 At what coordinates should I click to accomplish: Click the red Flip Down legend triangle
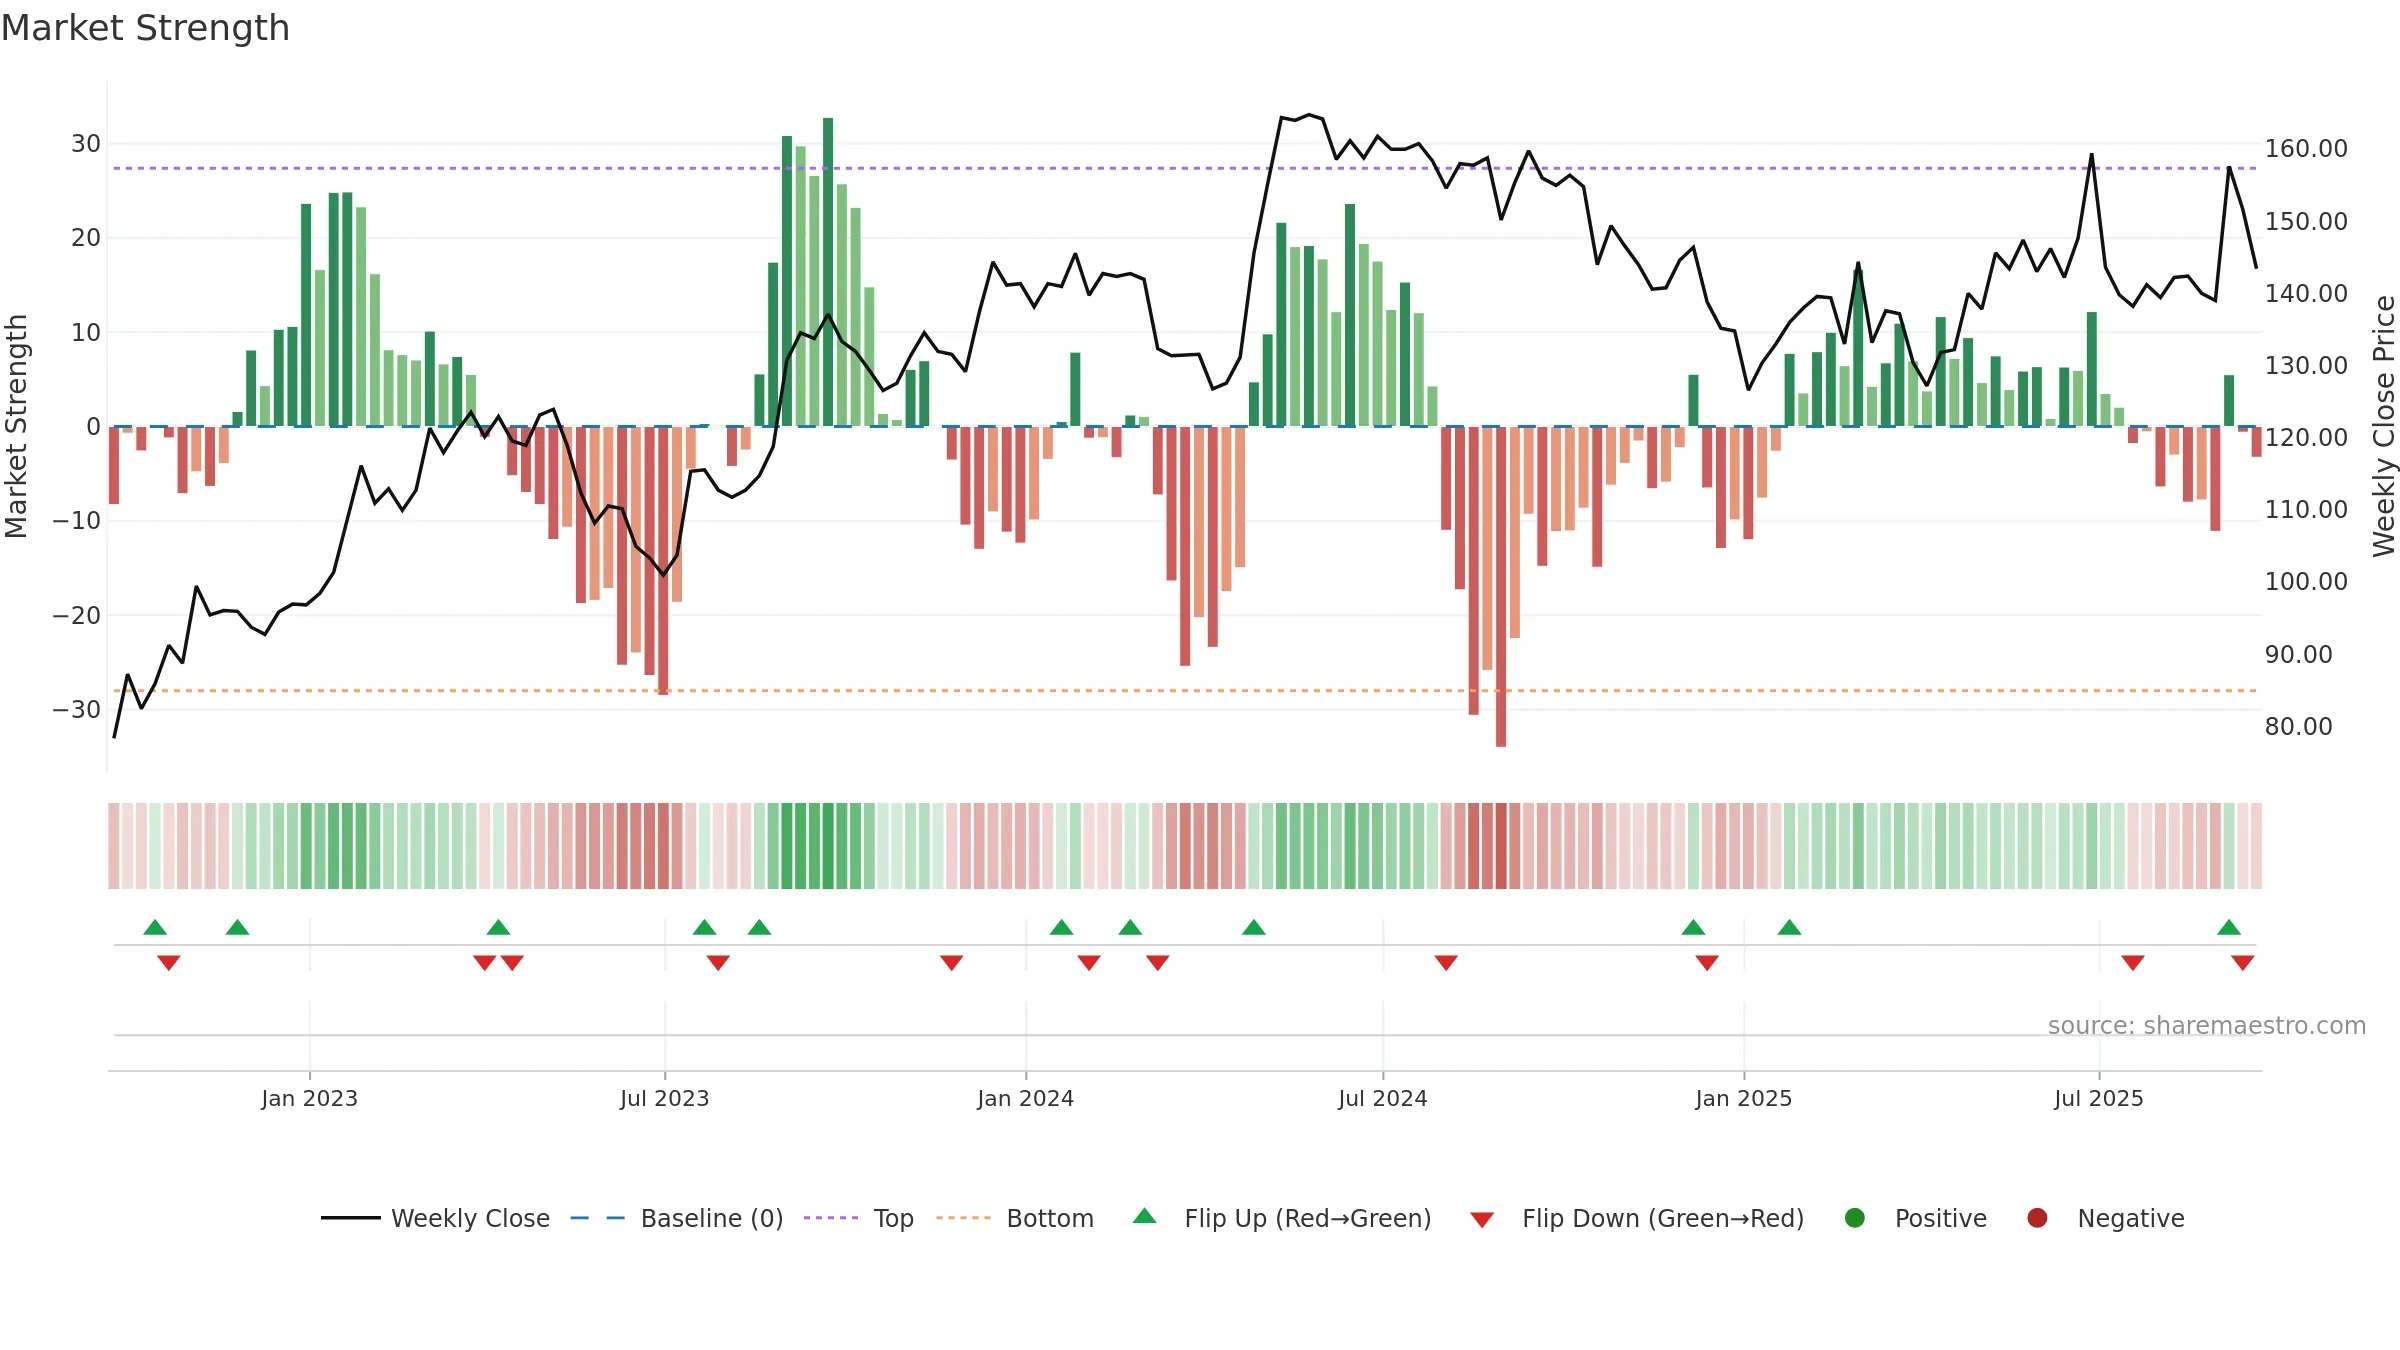pyautogui.click(x=1482, y=1220)
